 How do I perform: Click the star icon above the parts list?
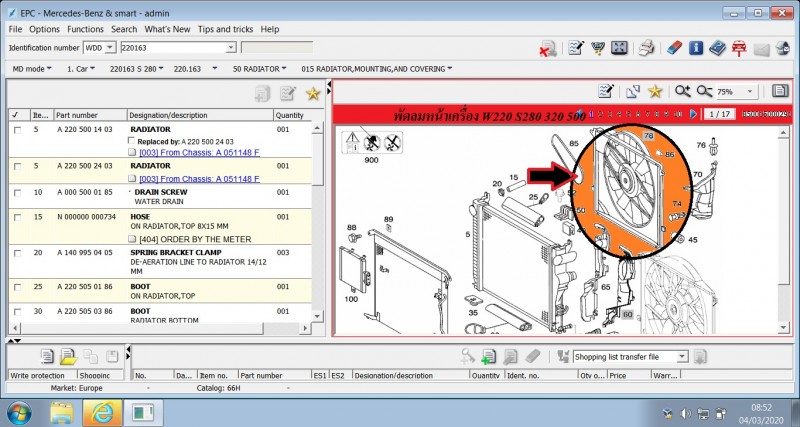[x=313, y=93]
